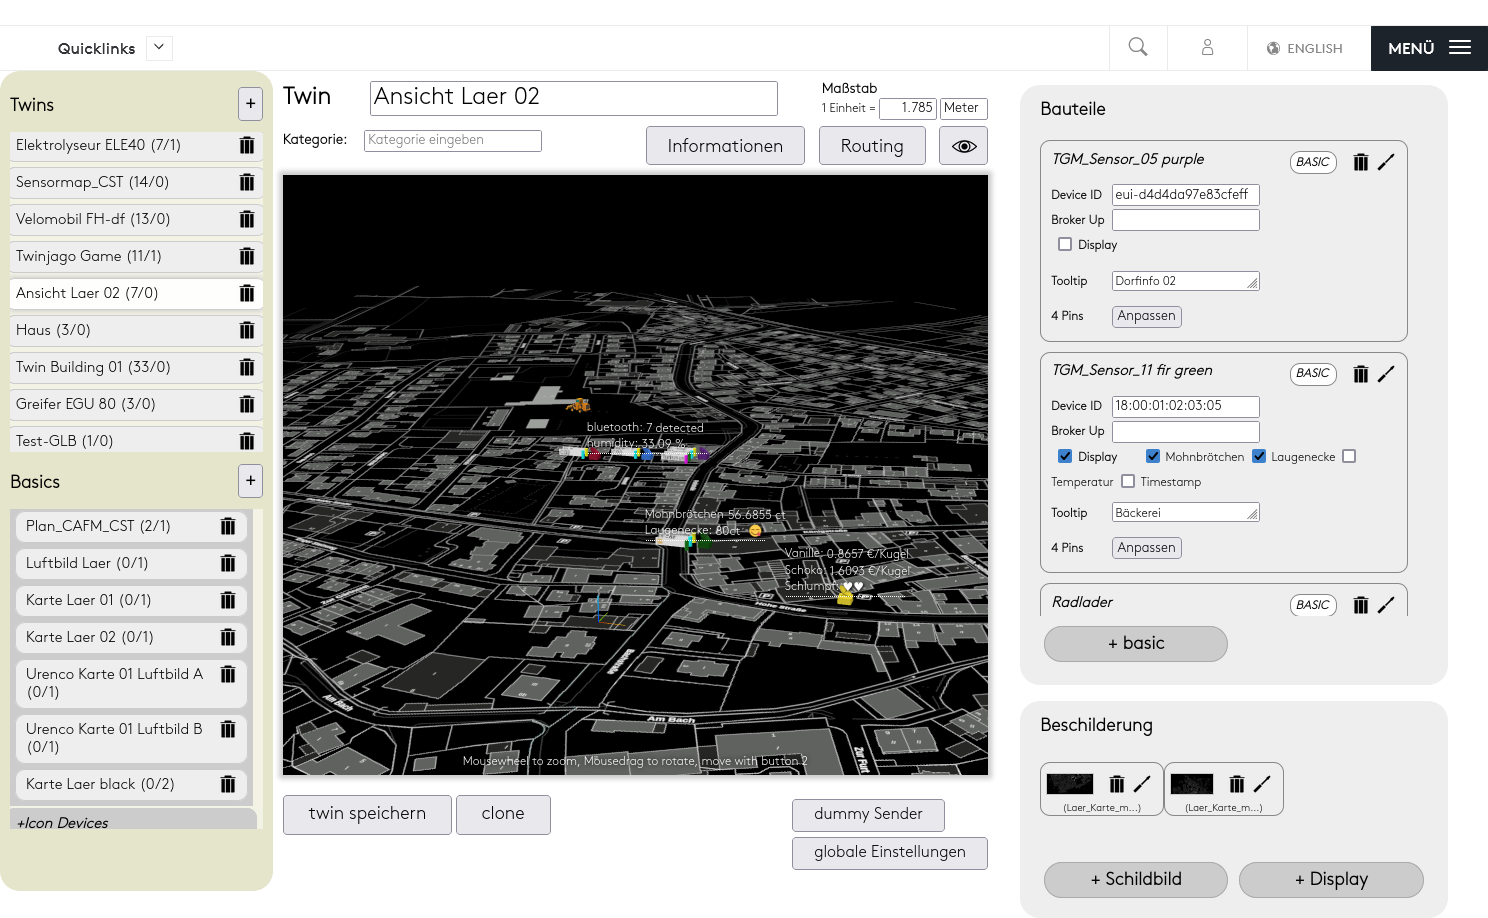1488x918 pixels.
Task: Open the MENÜ hamburger menu
Action: pyautogui.click(x=1429, y=48)
